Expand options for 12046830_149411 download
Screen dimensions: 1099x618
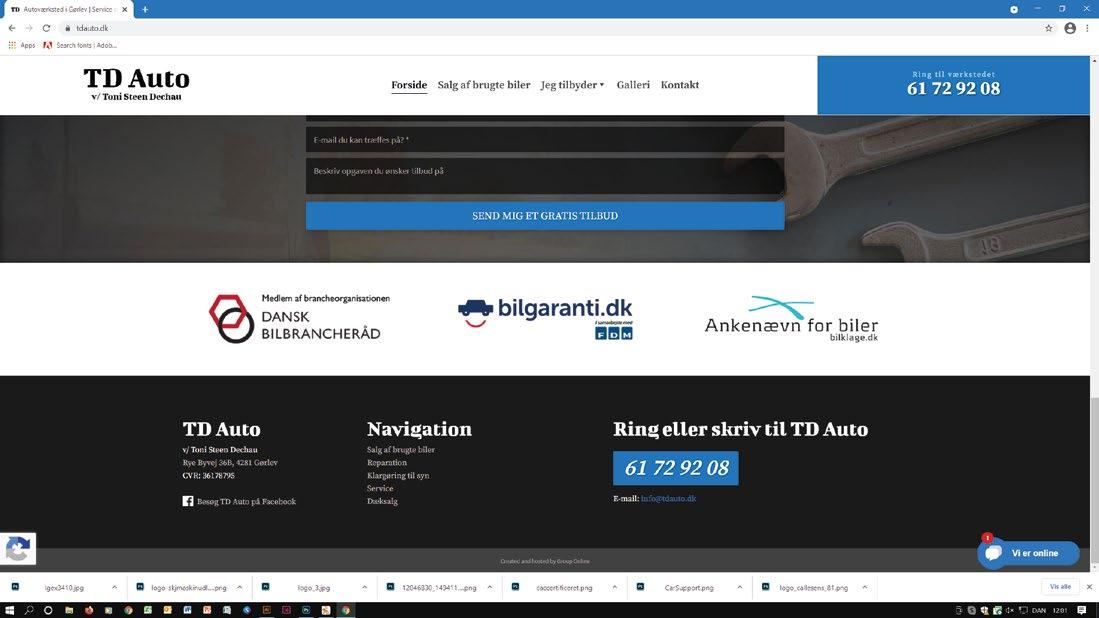click(489, 587)
